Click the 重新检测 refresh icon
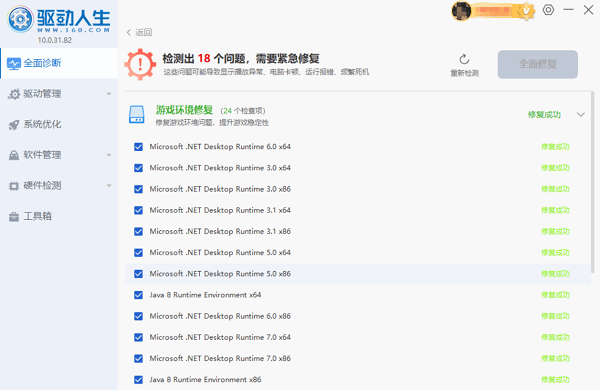 coord(464,59)
